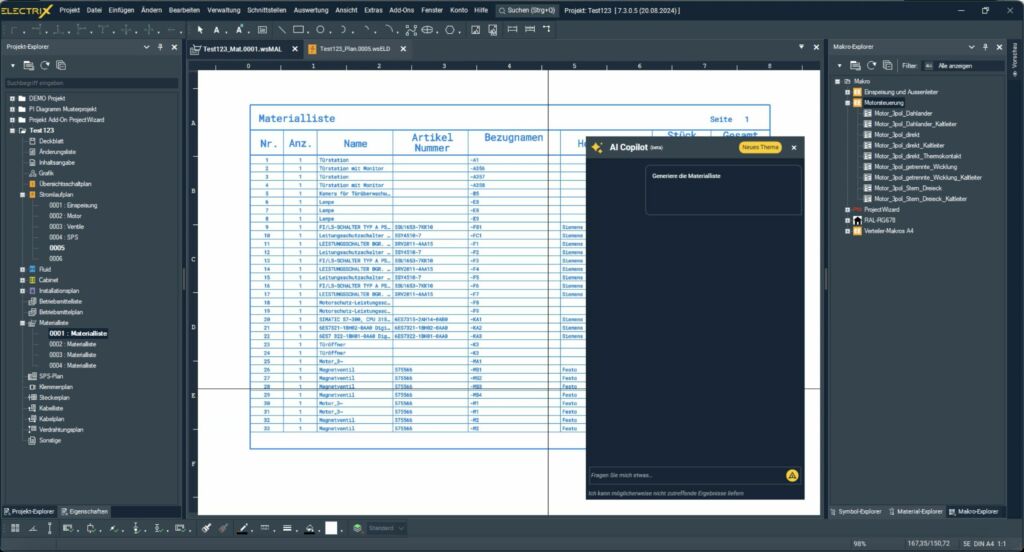The width and height of the screenshot is (1024, 552).
Task: Open the Standard layer dropdown
Action: (x=386, y=527)
